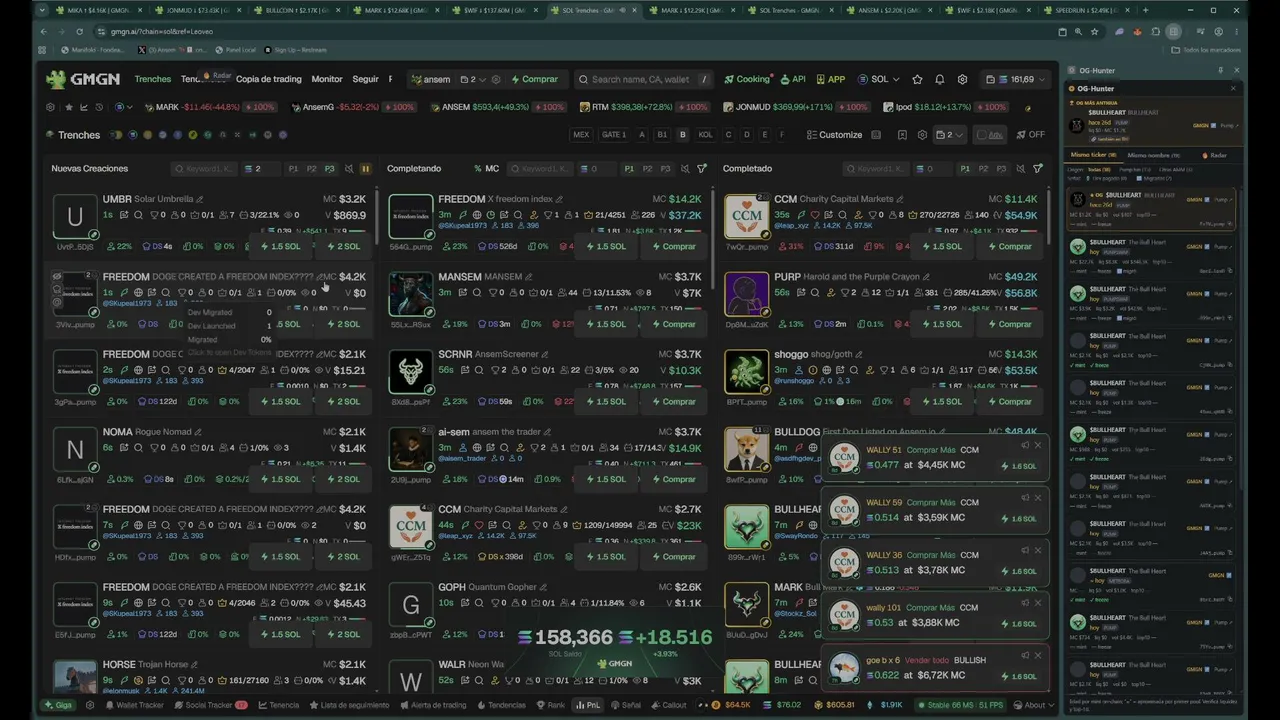This screenshot has height=720, width=1280.
Task: Open the PURP Harold and the Purple Crayon avatar
Action: [x=746, y=294]
